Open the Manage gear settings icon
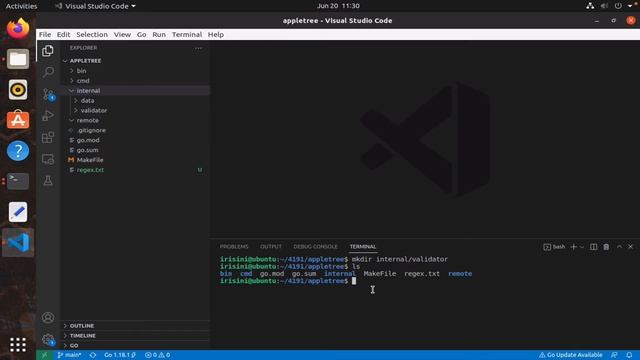The width and height of the screenshot is (640, 360). click(48, 339)
